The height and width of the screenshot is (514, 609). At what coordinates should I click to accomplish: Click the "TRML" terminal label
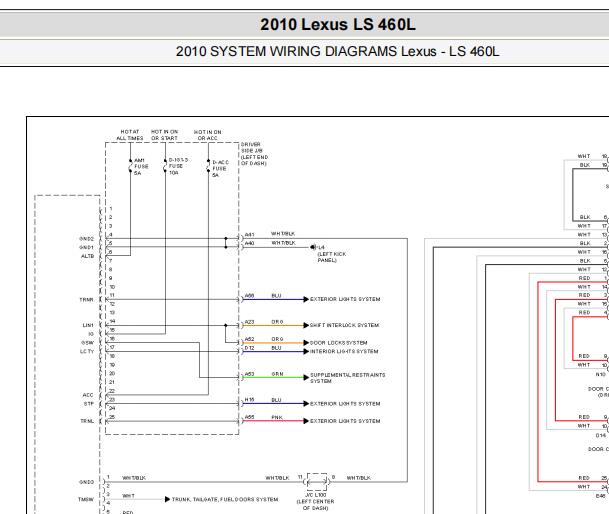(x=87, y=421)
